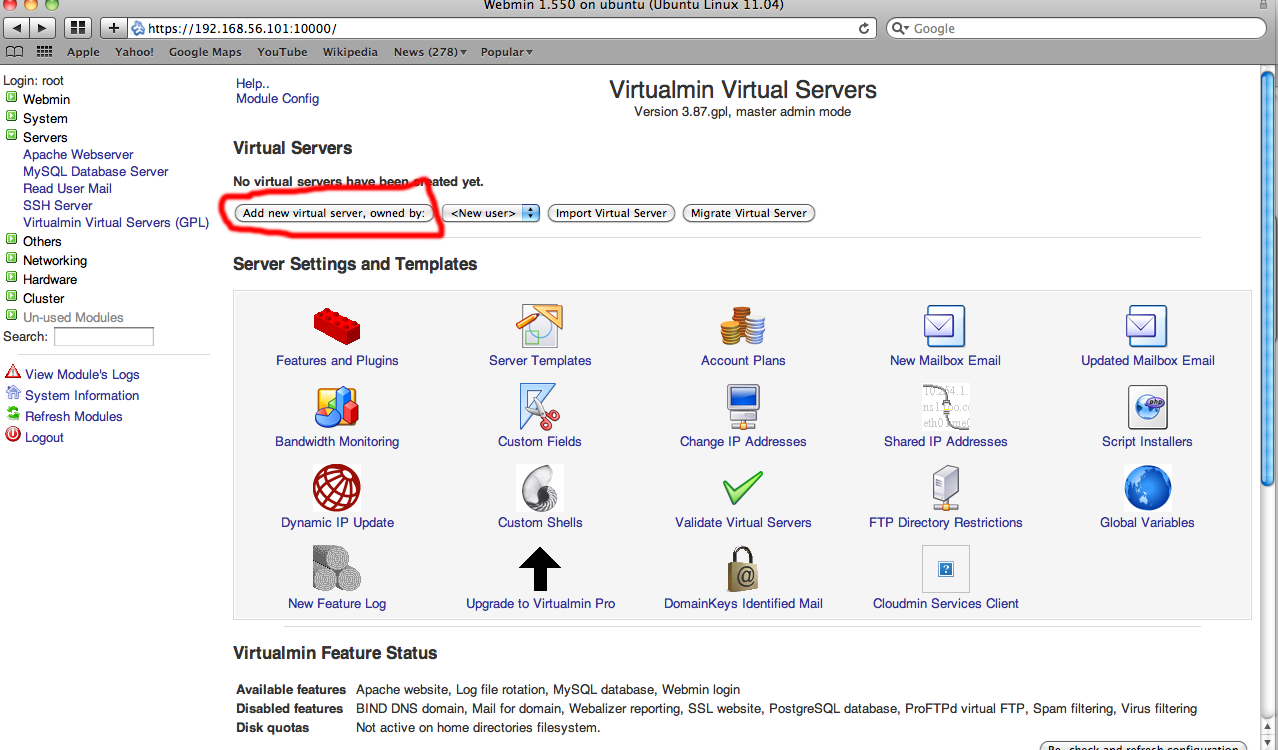Screen dimensions: 1278x750
Task: Click Add new virtual server button
Action: (334, 213)
